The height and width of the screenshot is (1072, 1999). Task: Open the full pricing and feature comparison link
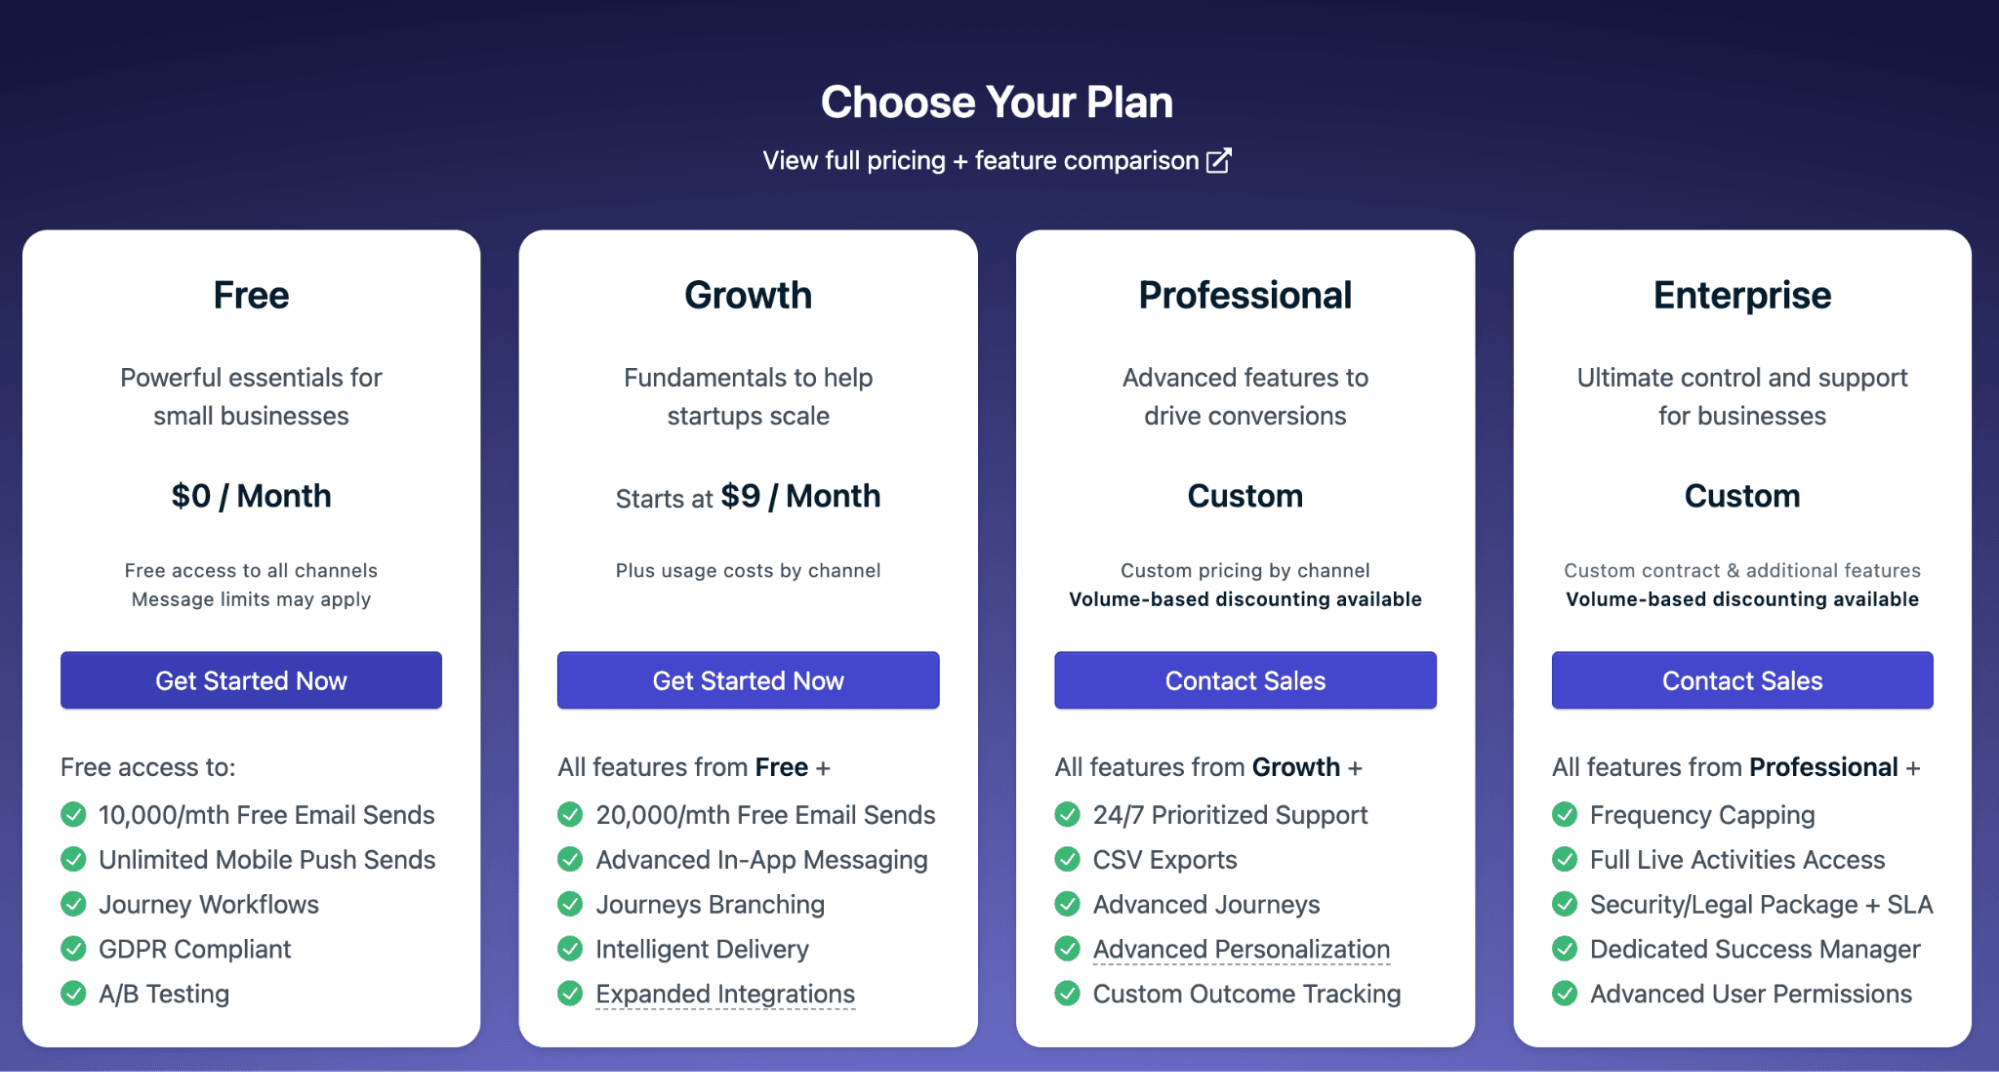(980, 161)
